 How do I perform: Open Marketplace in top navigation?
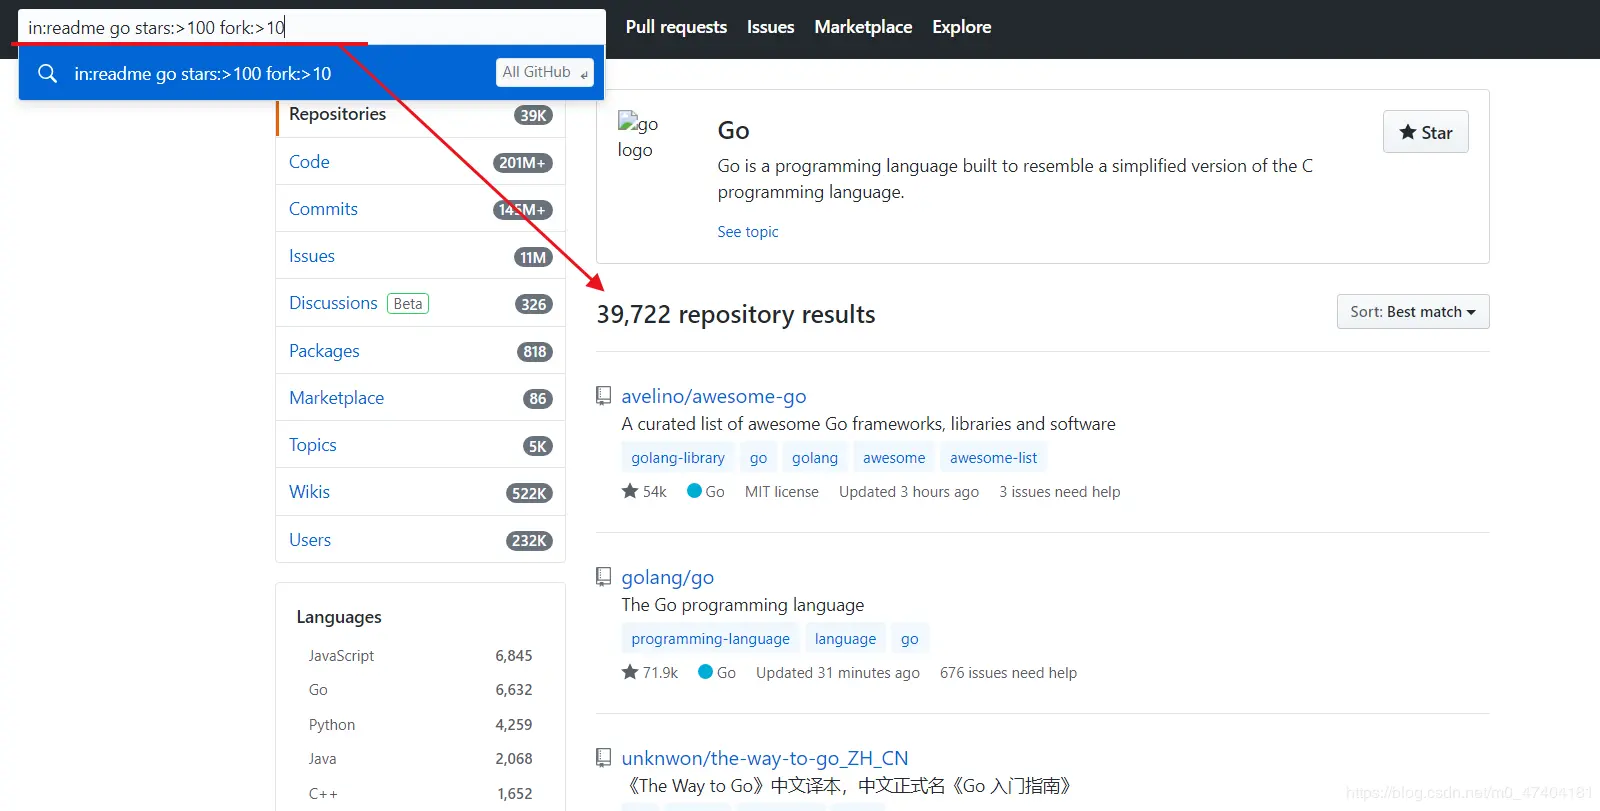(x=863, y=27)
